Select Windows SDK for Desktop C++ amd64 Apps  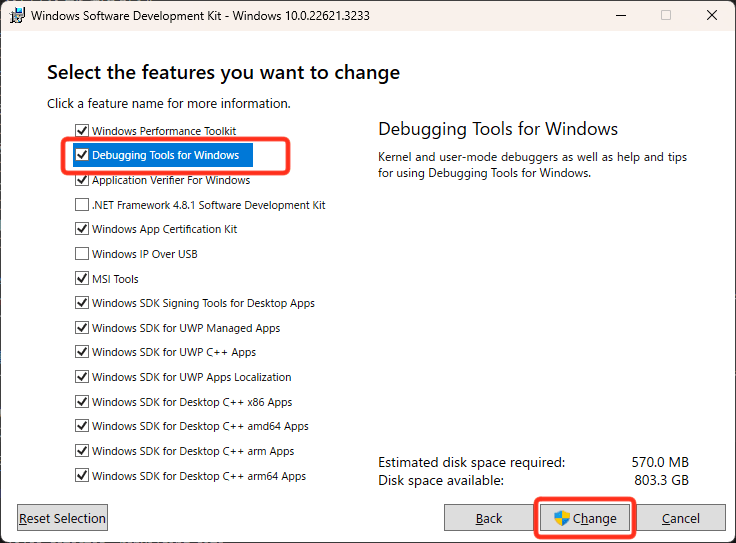tap(200, 427)
